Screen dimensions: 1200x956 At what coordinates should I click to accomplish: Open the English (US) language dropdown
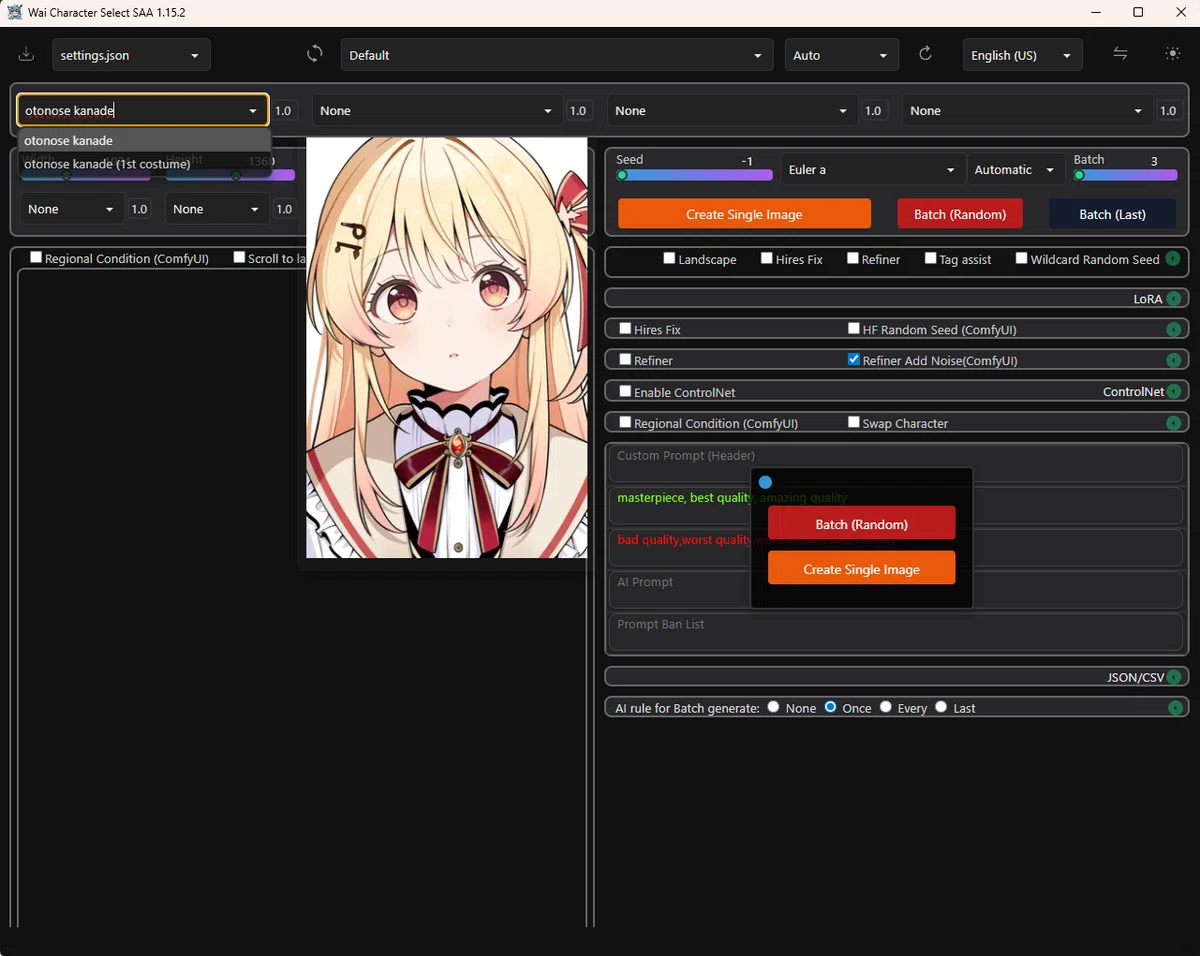[1022, 55]
